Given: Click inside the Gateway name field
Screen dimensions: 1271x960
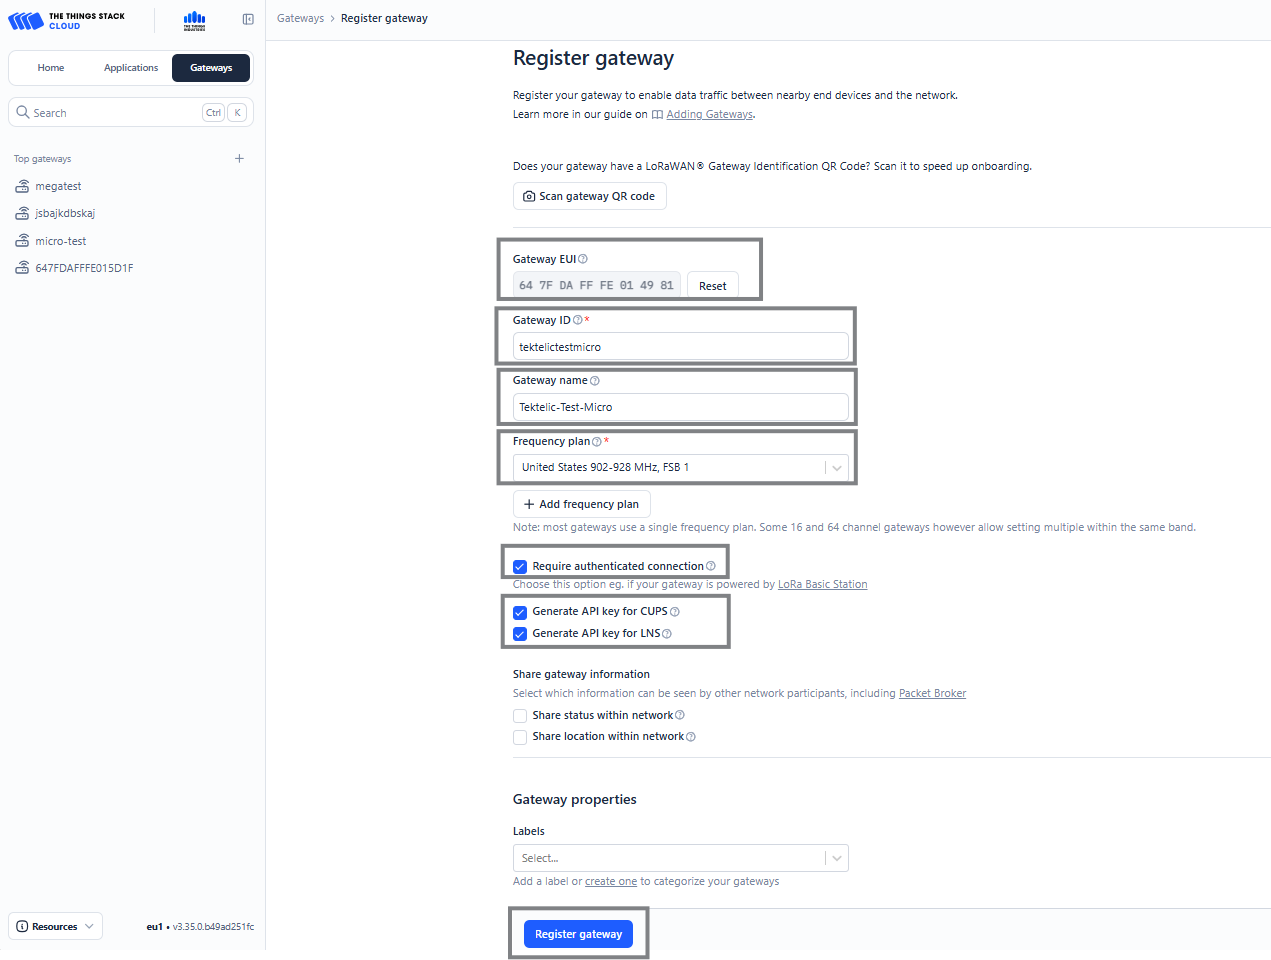Looking at the screenshot, I should point(680,406).
